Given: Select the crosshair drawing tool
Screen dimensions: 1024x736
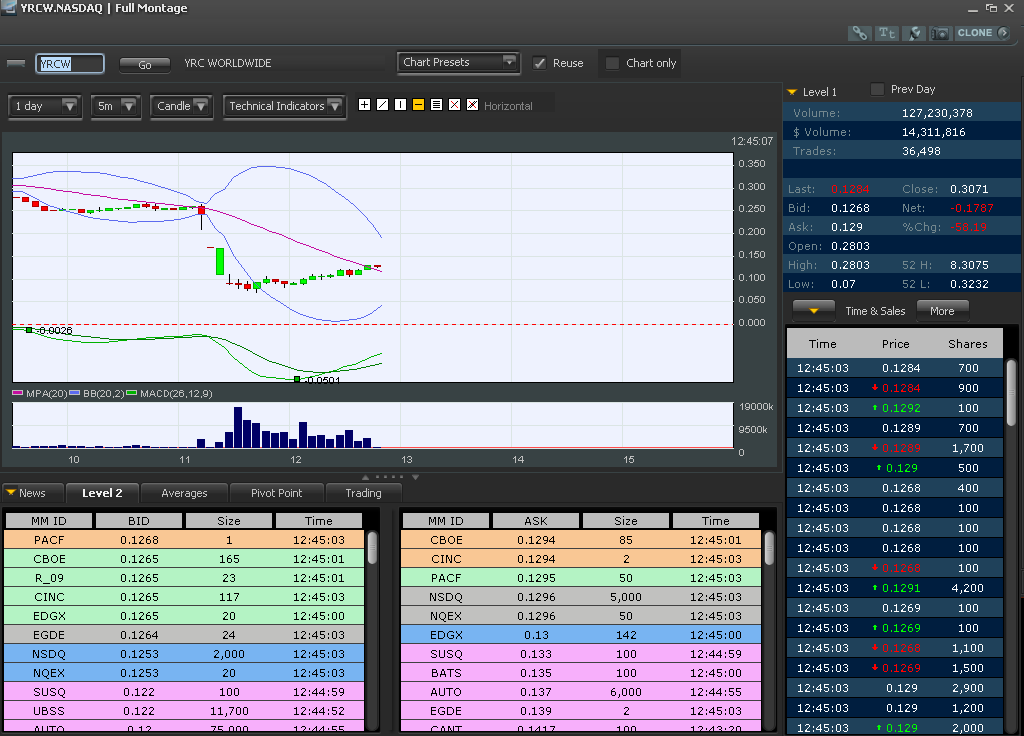Looking at the screenshot, I should (x=364, y=104).
